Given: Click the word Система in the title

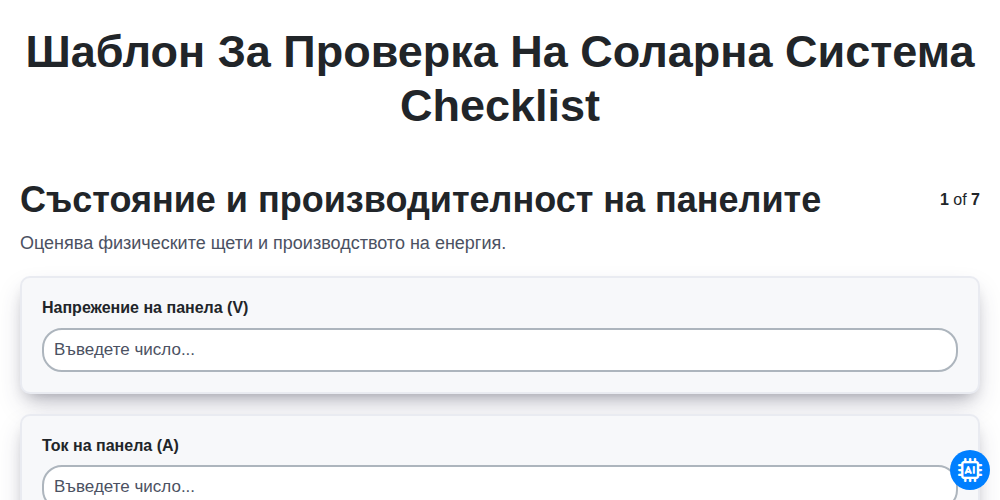Looking at the screenshot, I should tap(880, 52).
